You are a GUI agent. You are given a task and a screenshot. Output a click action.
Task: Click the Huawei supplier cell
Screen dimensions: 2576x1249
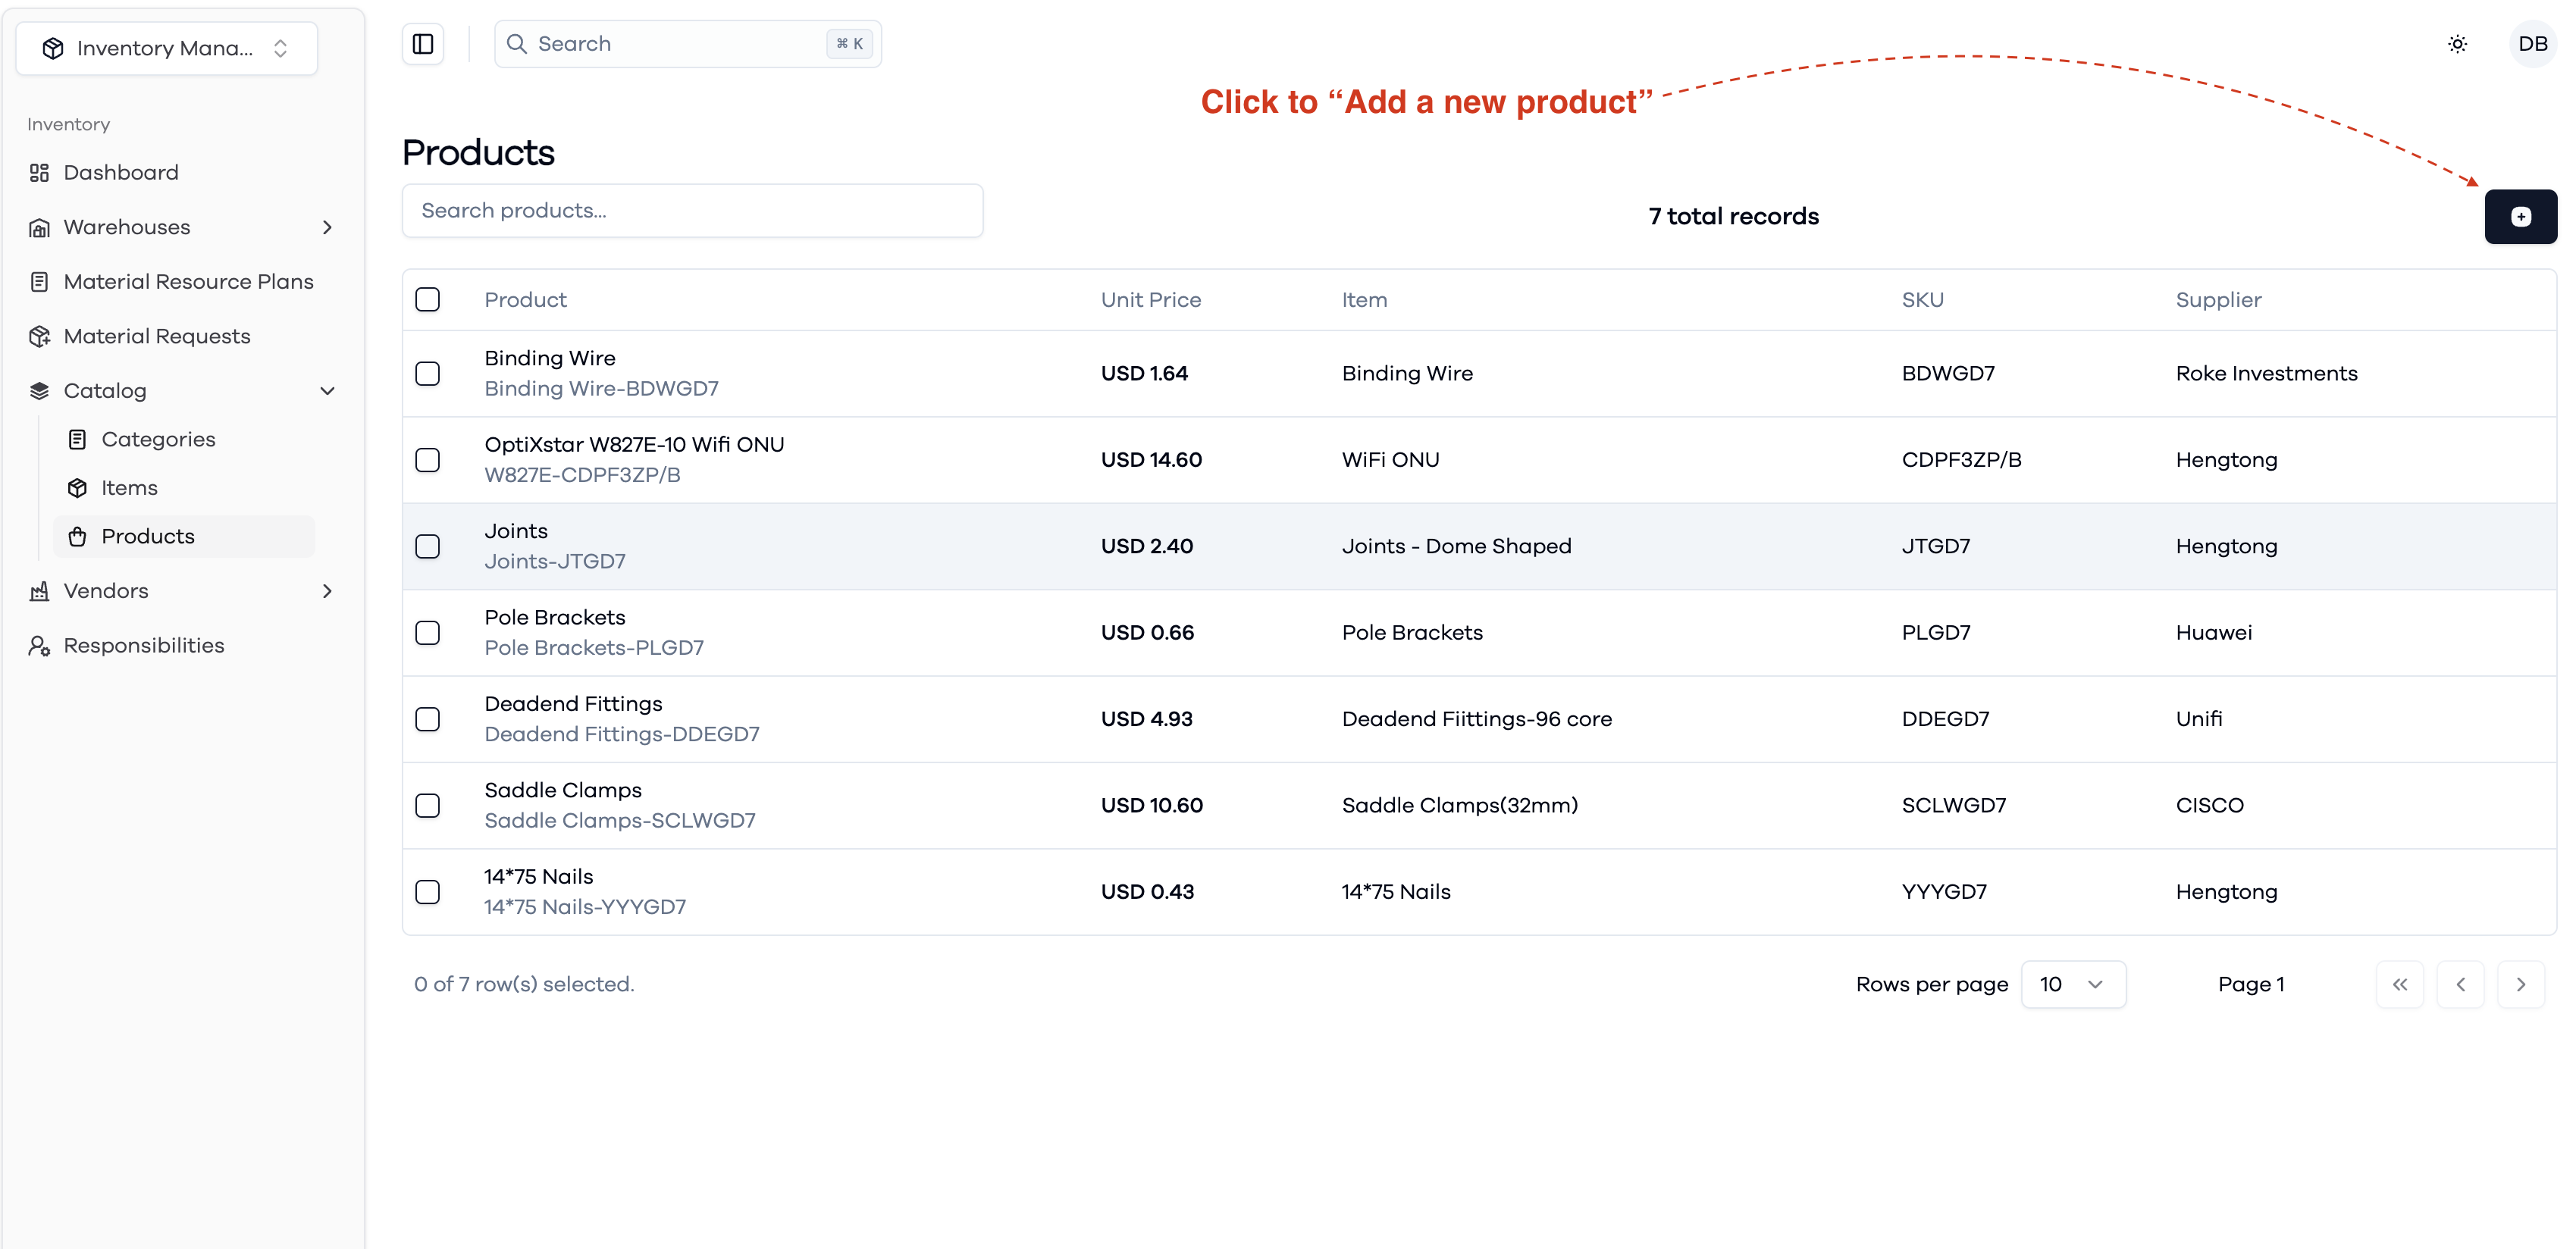pos(2213,633)
